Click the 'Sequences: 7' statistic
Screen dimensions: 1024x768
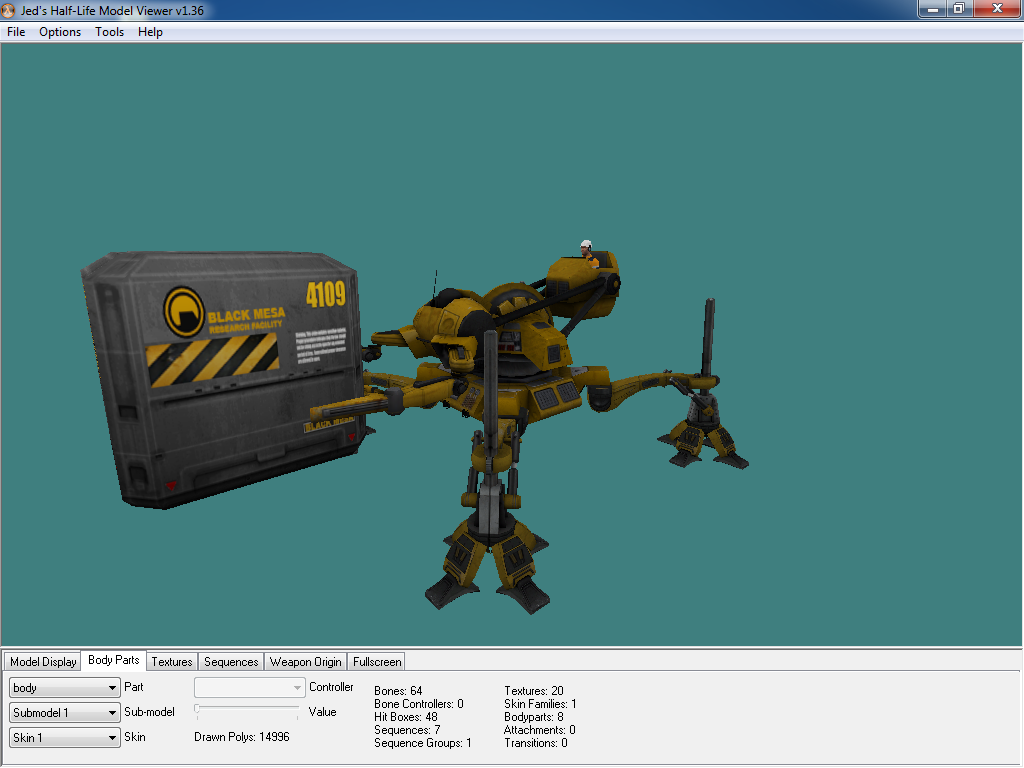click(407, 730)
